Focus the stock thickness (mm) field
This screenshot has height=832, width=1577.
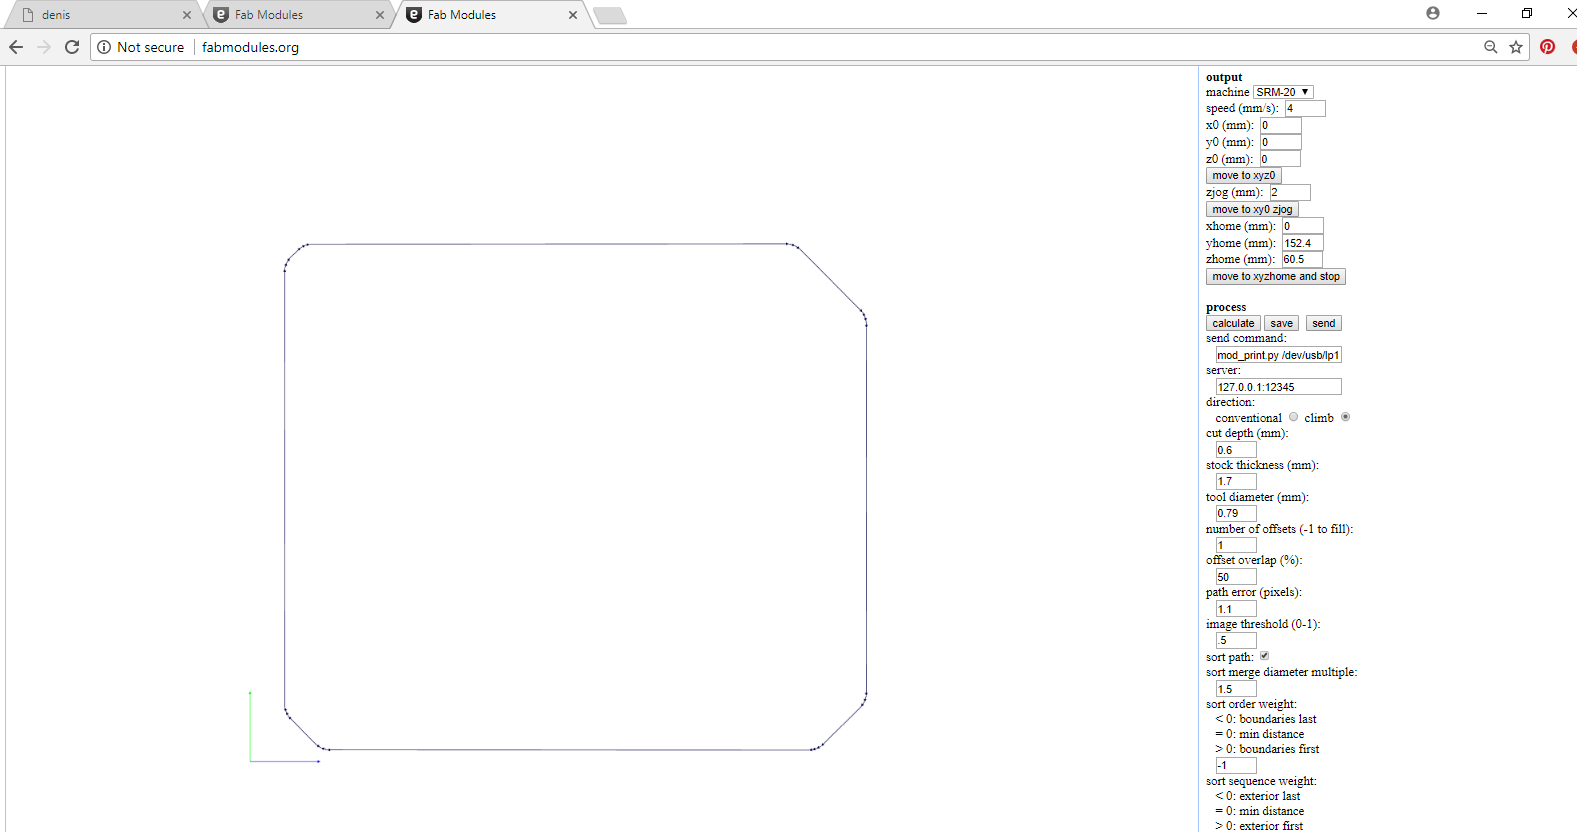click(1236, 481)
